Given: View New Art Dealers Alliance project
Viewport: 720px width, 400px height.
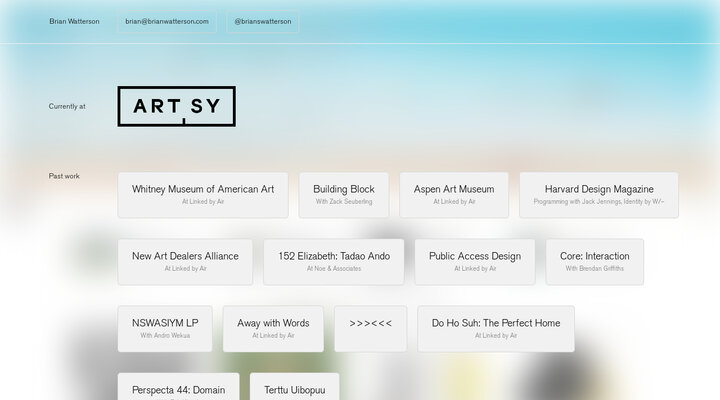Looking at the screenshot, I should click(x=185, y=261).
